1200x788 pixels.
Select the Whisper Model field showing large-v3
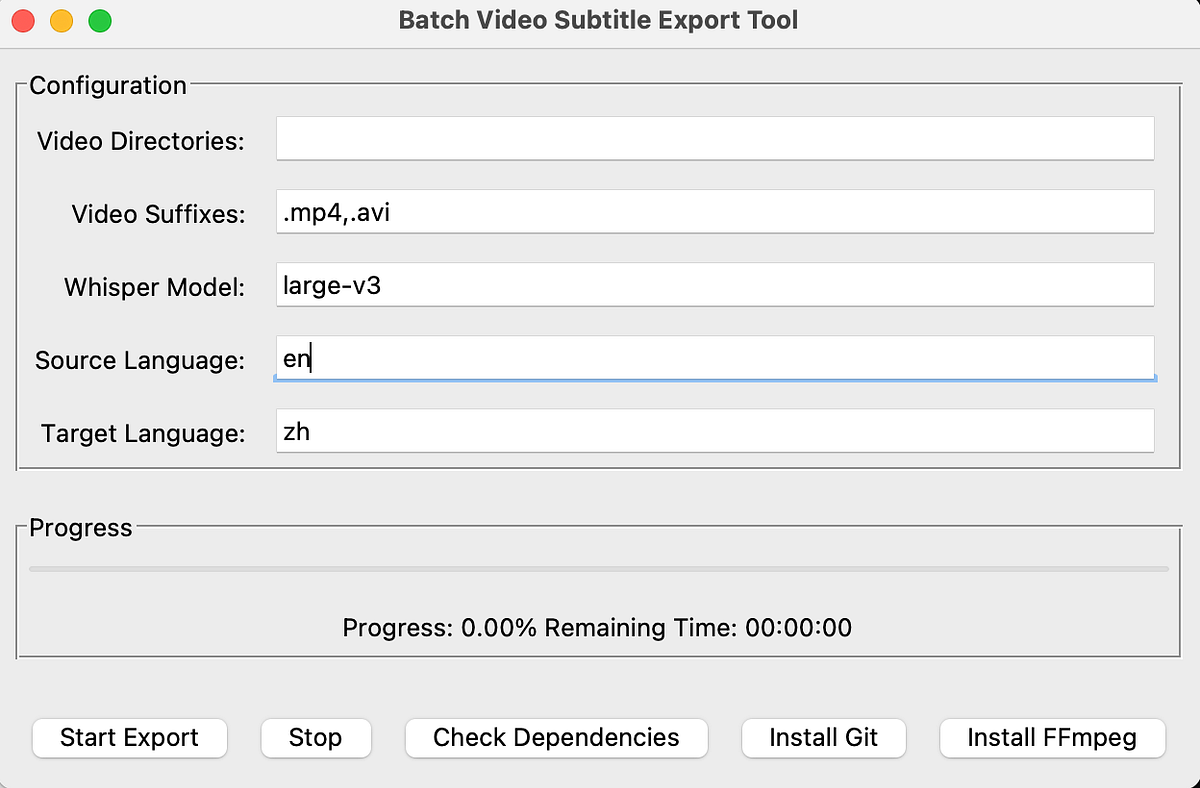pyautogui.click(x=715, y=284)
